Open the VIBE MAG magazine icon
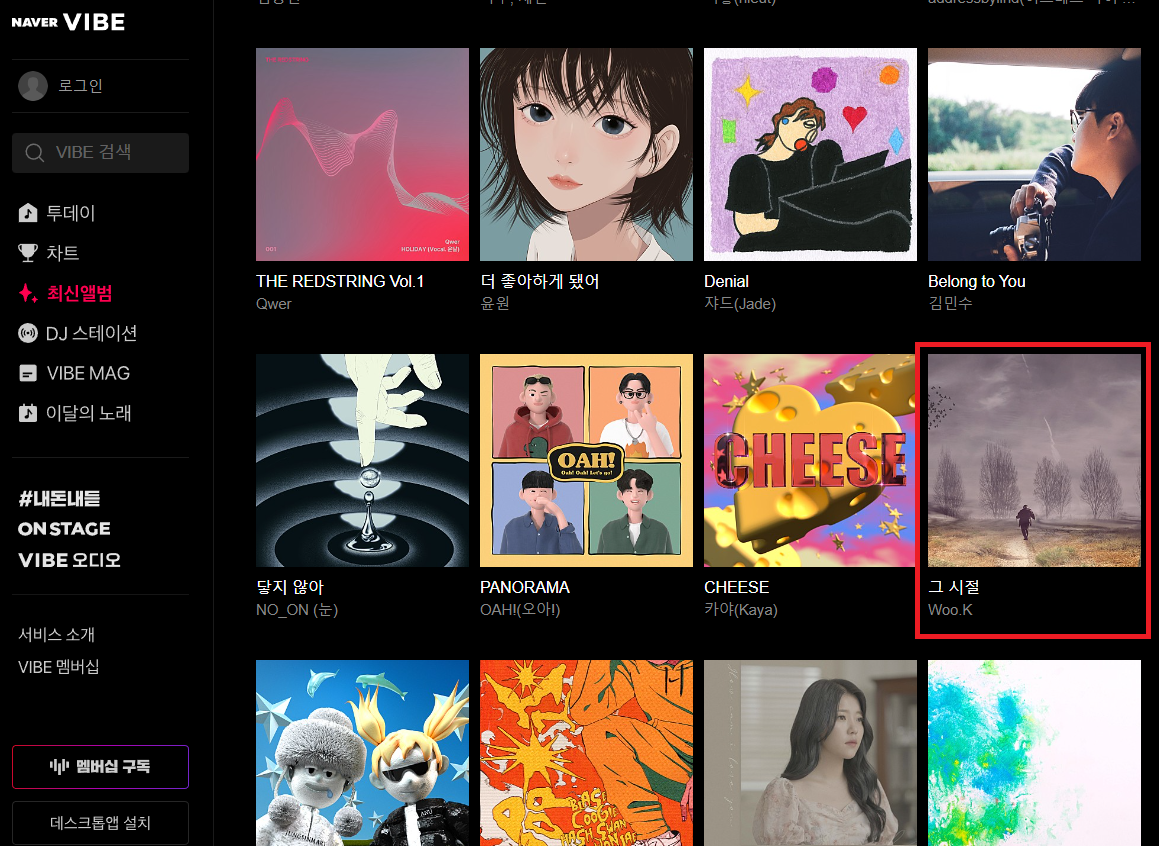Viewport: 1159px width, 846px height. [28, 373]
